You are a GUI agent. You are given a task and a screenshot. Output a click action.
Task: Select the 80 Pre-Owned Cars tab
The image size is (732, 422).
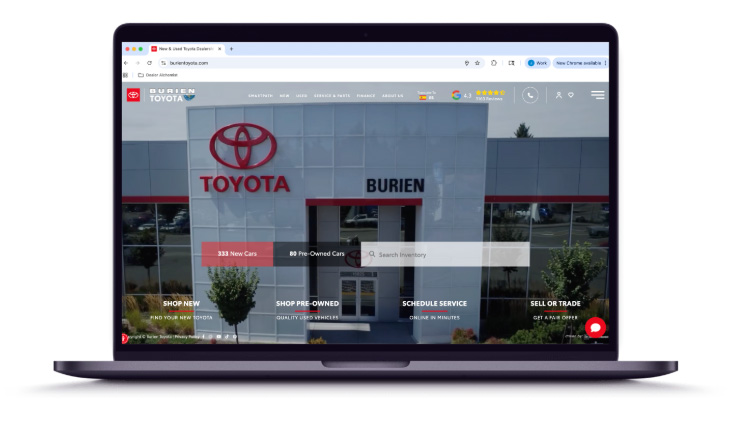click(317, 254)
